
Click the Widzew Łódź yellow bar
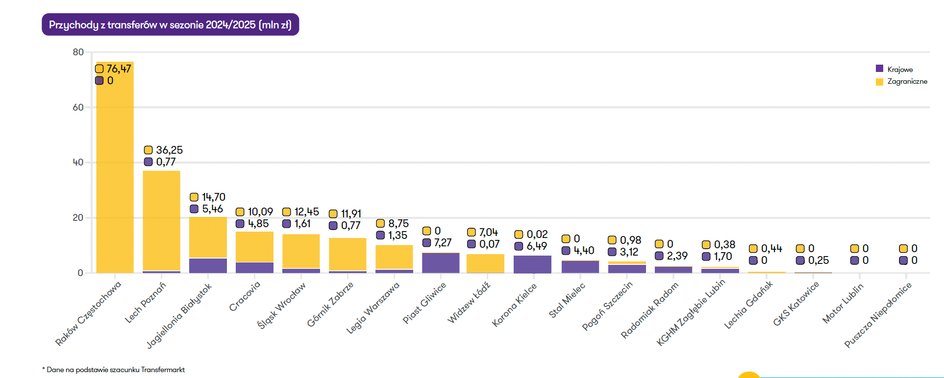pyautogui.click(x=486, y=264)
